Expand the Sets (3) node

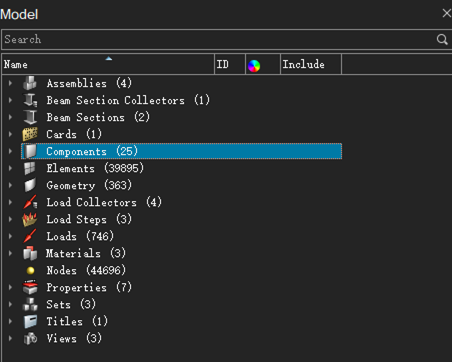pyautogui.click(x=10, y=304)
